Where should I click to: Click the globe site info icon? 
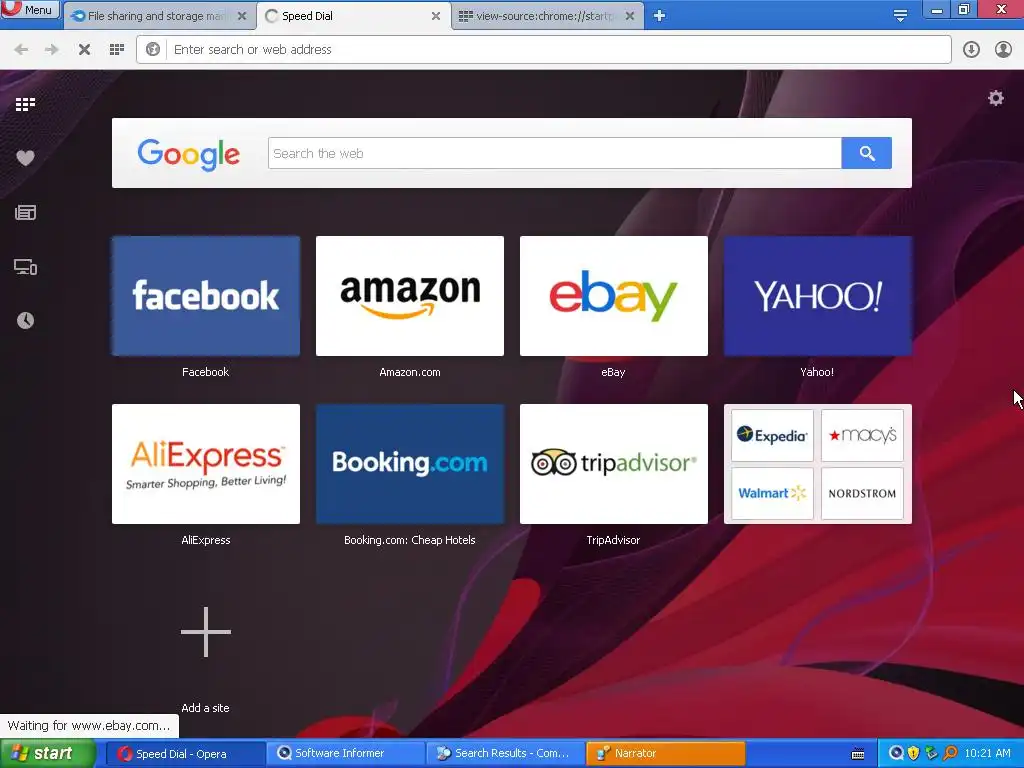coord(153,50)
